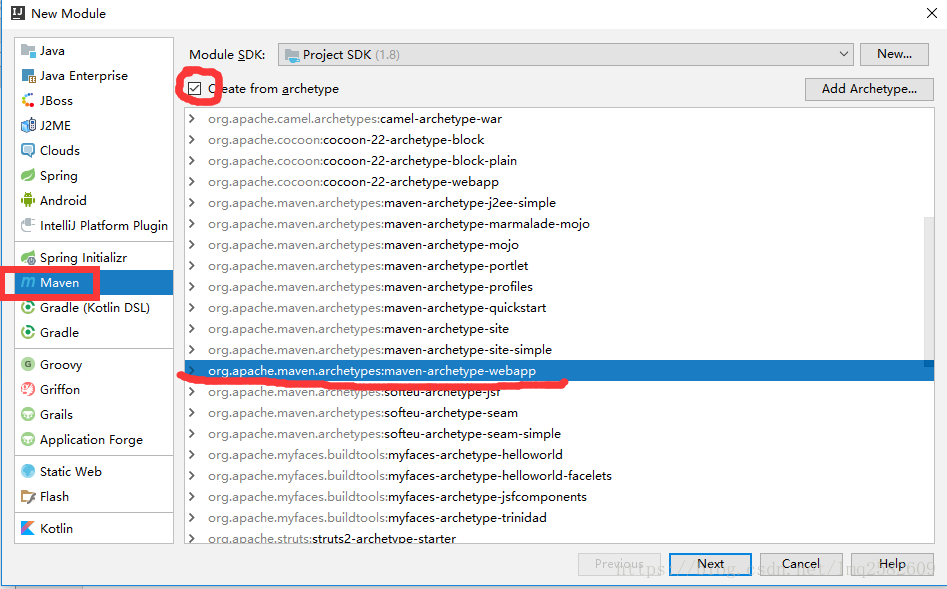Click the Flash icon
The height and width of the screenshot is (589, 947).
[x=28, y=497]
